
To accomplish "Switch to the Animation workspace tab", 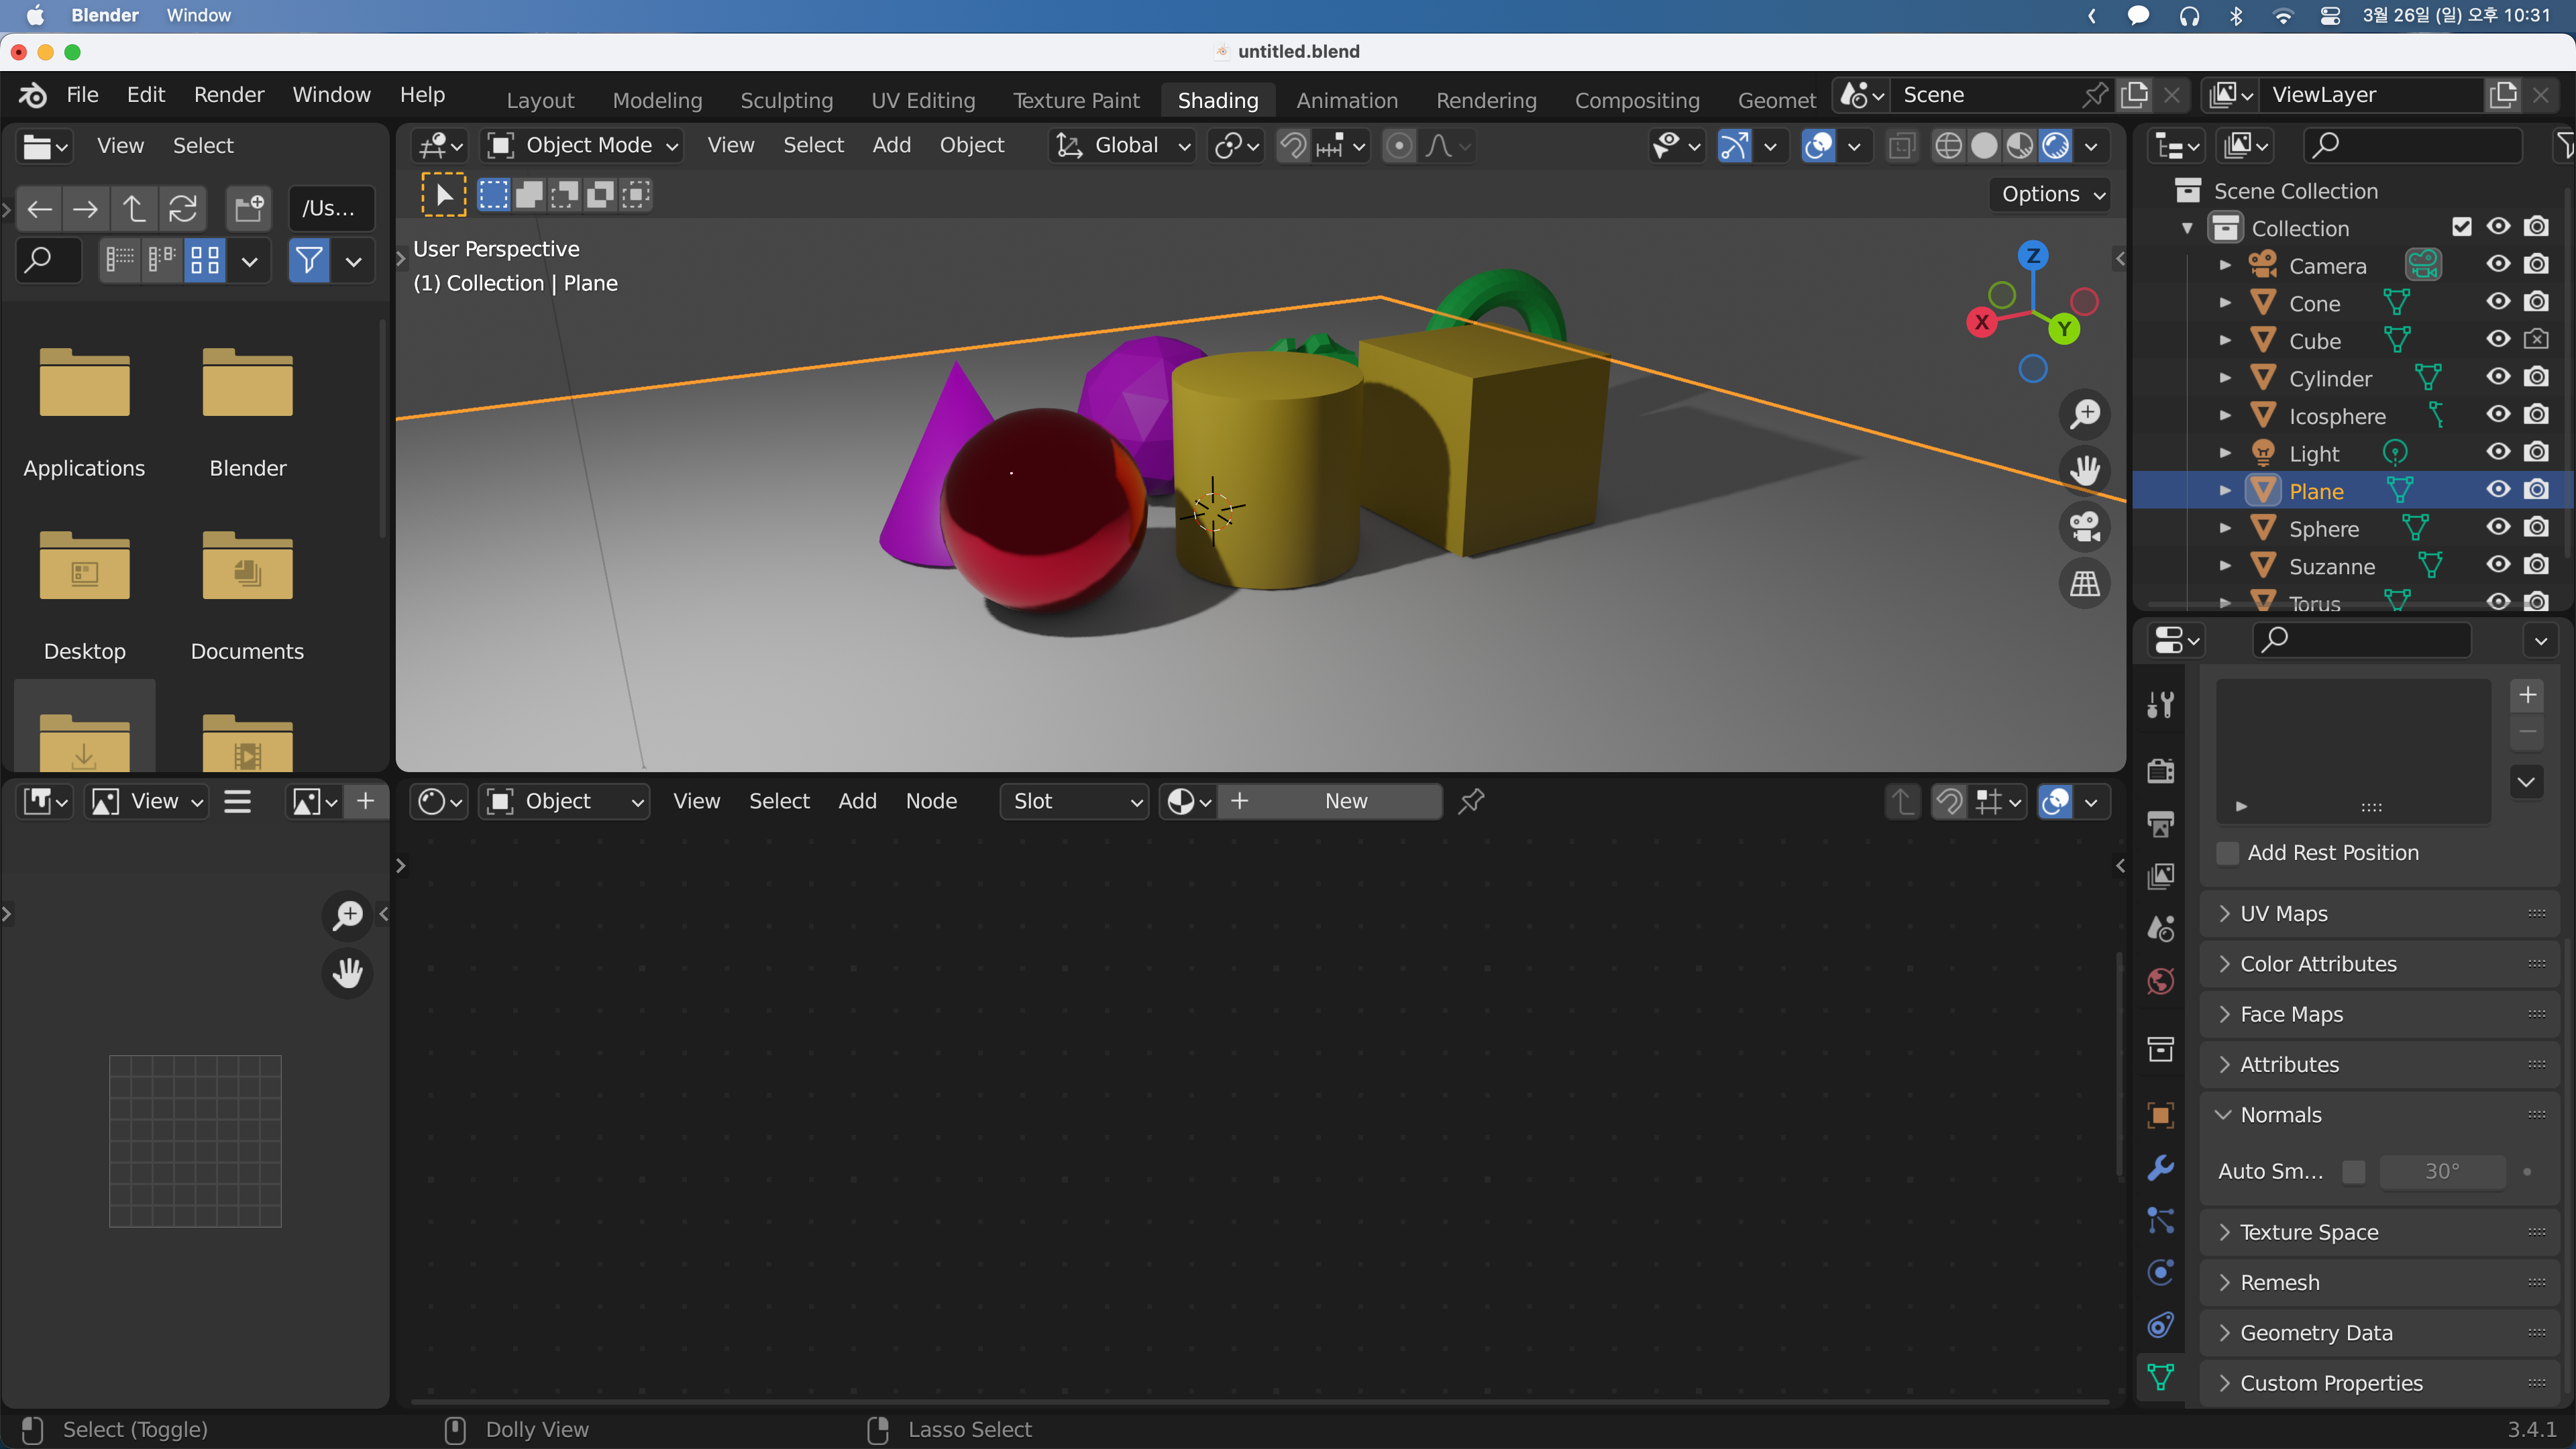I will (x=1346, y=100).
